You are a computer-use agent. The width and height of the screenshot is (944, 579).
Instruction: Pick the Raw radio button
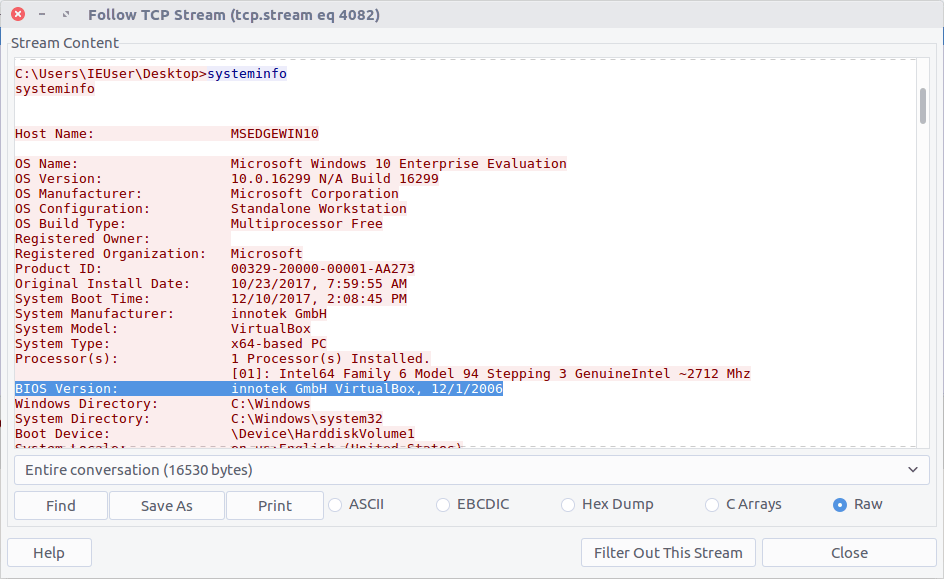(840, 505)
